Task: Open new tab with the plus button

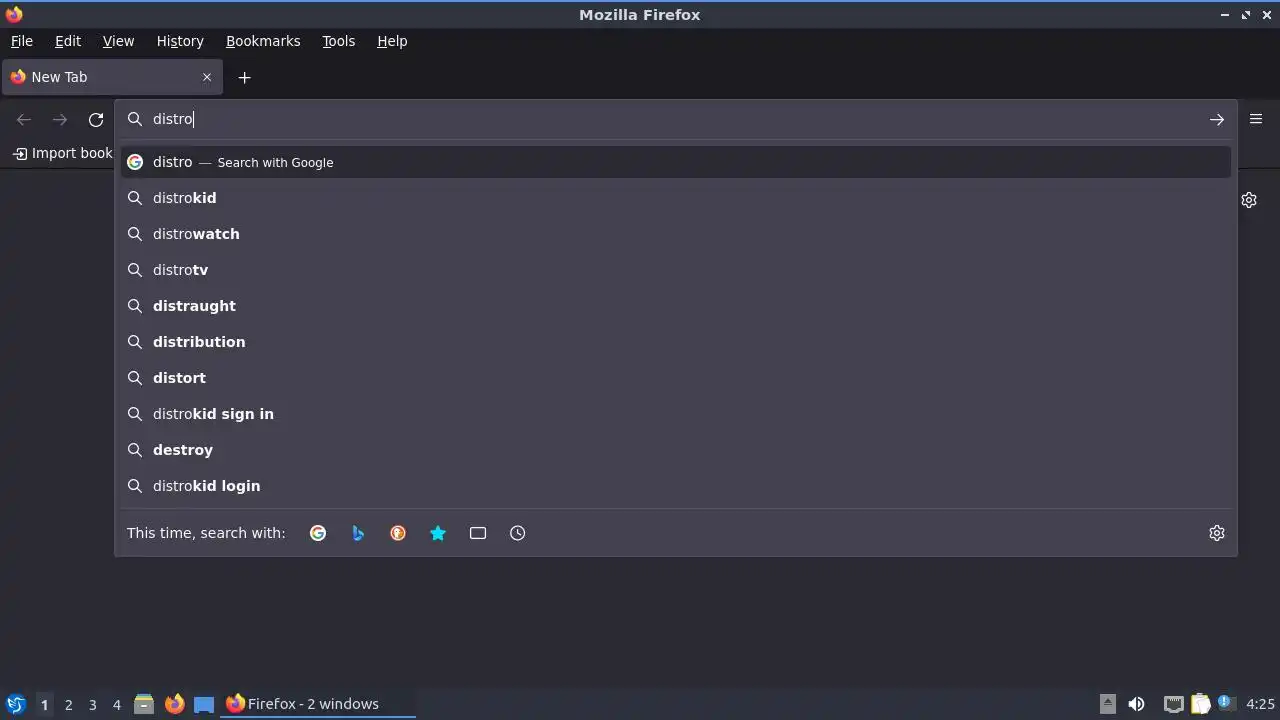Action: tap(245, 77)
